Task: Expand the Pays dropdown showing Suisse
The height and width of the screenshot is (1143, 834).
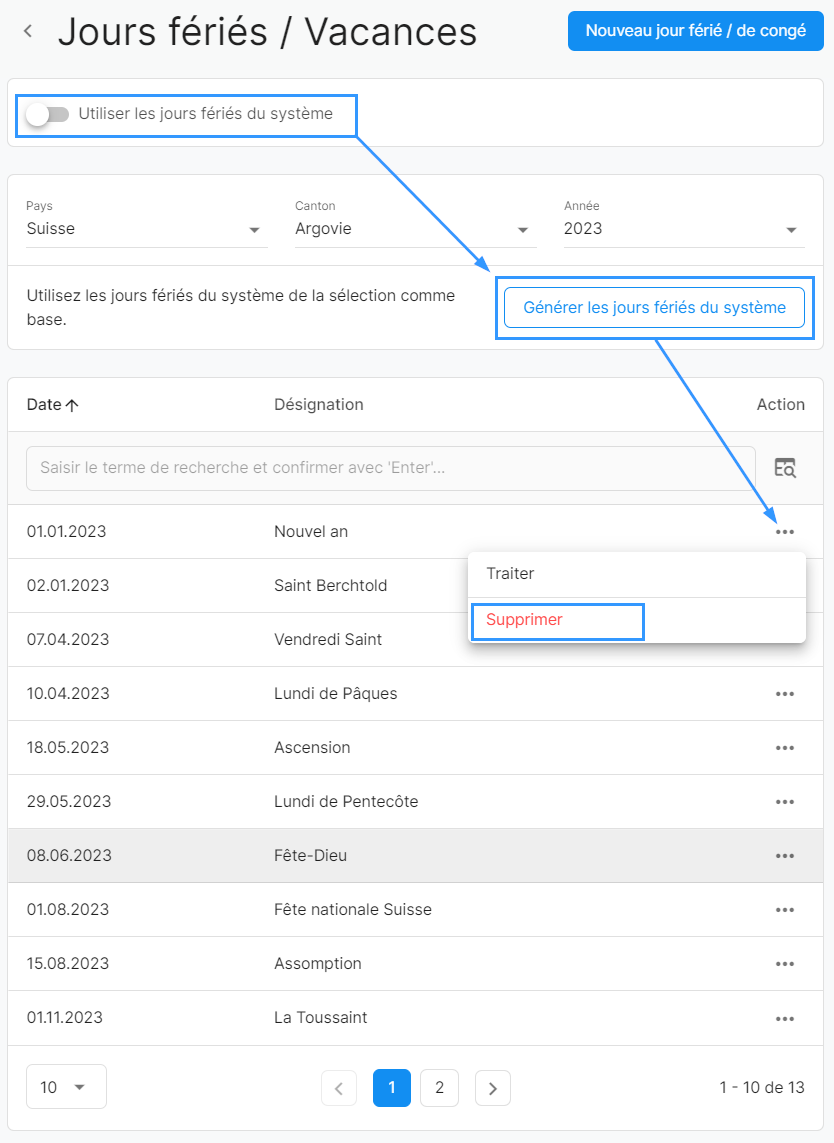Action: coord(146,229)
